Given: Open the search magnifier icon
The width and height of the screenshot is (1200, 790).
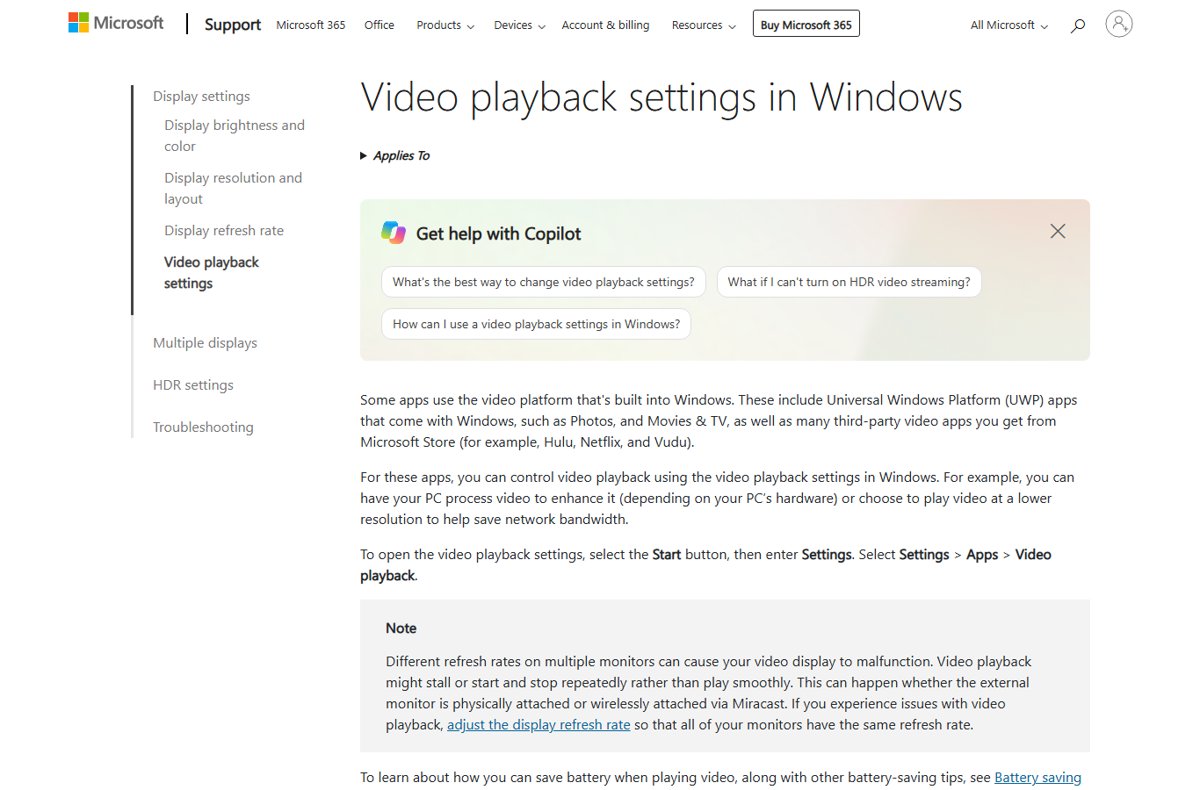Looking at the screenshot, I should point(1077,25).
